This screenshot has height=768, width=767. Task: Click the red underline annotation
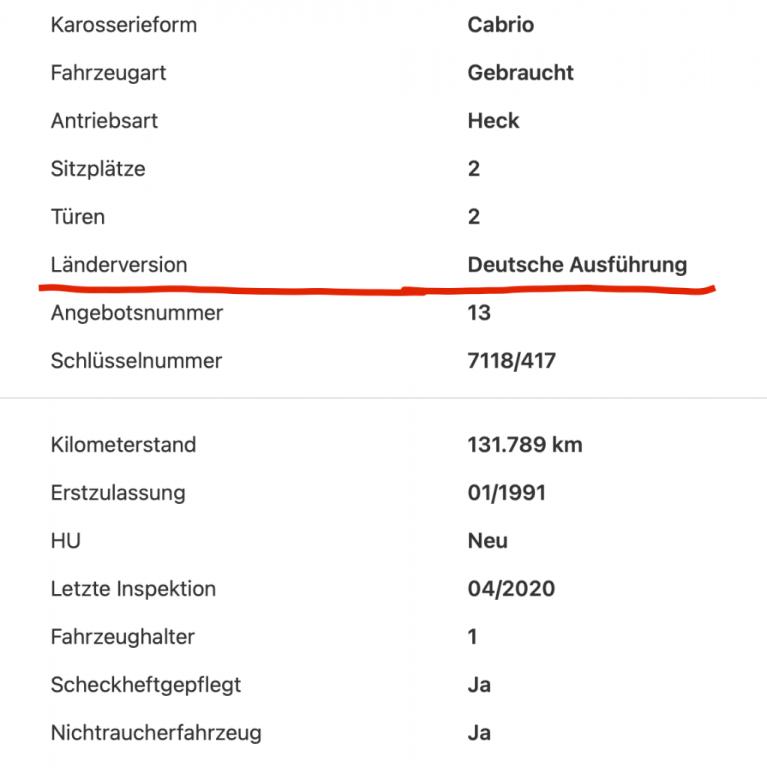click(x=377, y=289)
